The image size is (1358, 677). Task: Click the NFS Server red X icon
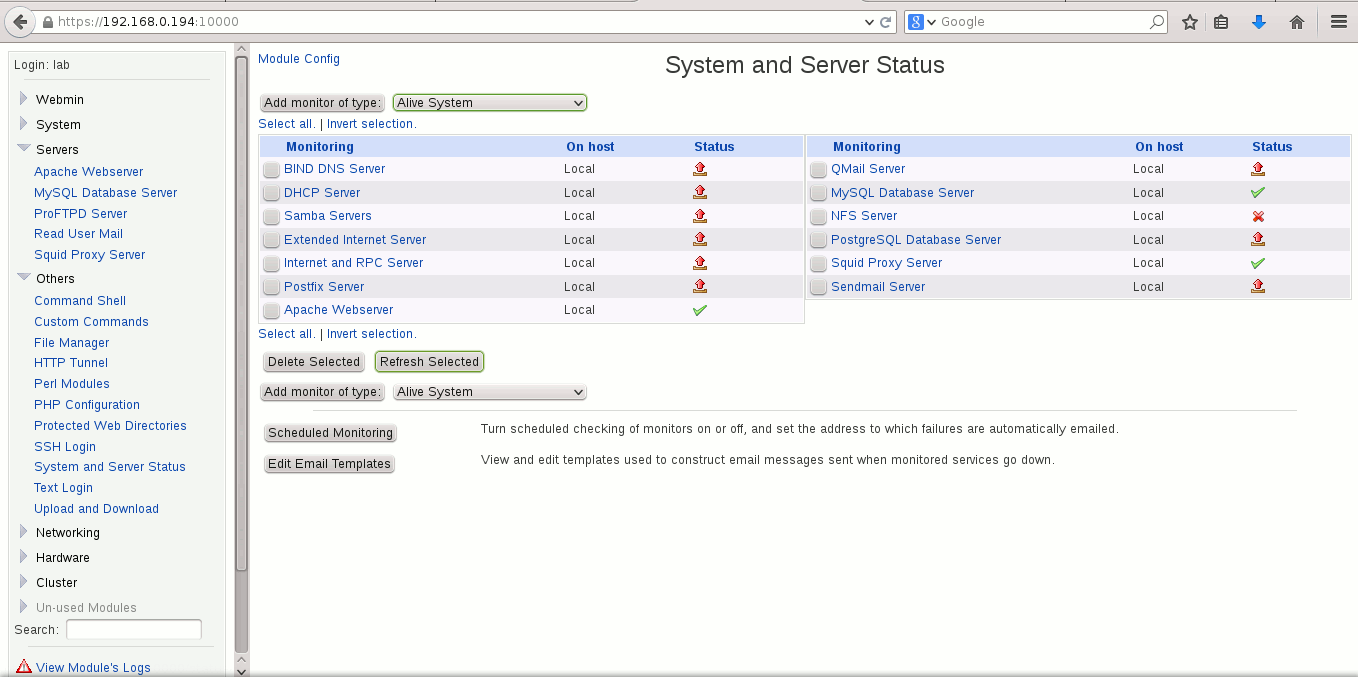pyautogui.click(x=1258, y=216)
